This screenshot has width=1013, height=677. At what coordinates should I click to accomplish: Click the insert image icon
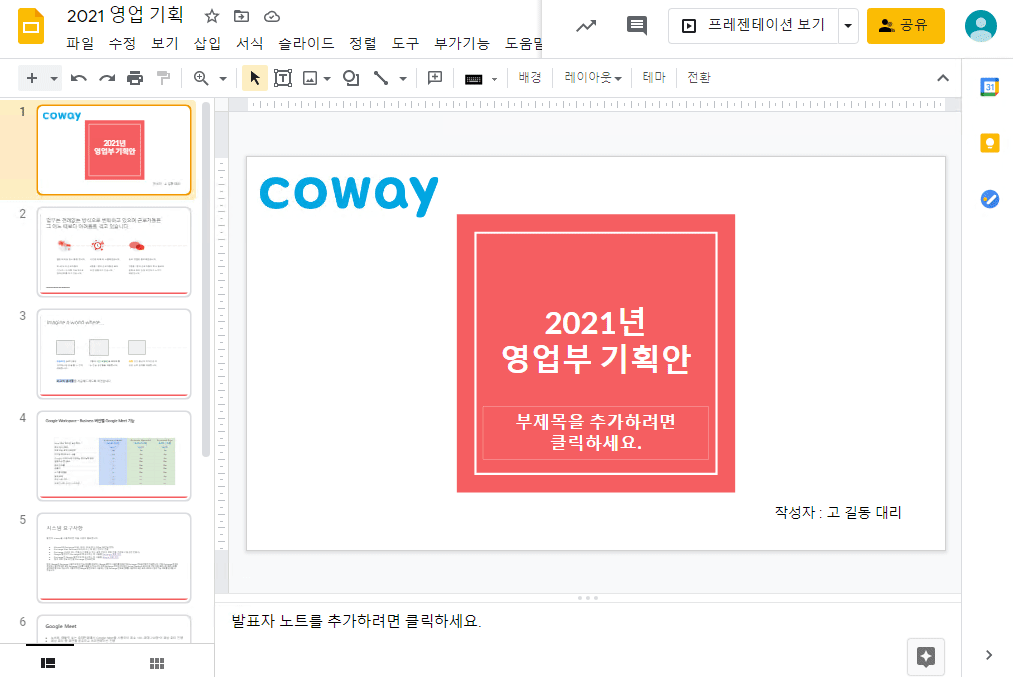tap(310, 78)
